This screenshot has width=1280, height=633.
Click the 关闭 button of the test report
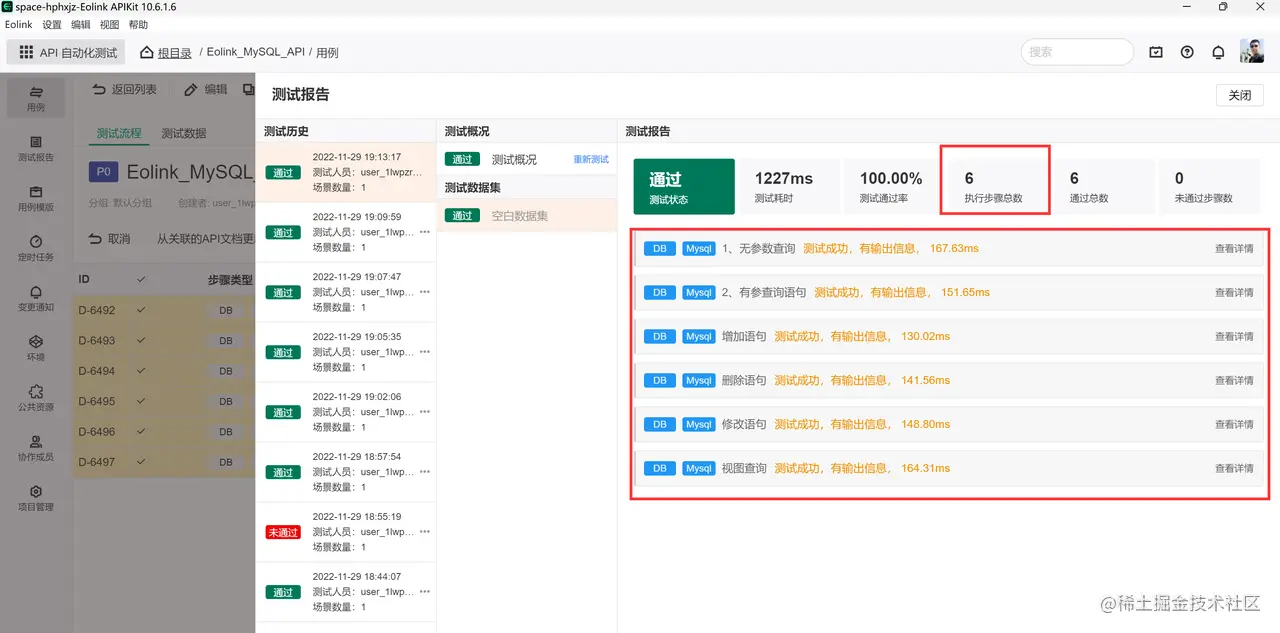(1240, 95)
